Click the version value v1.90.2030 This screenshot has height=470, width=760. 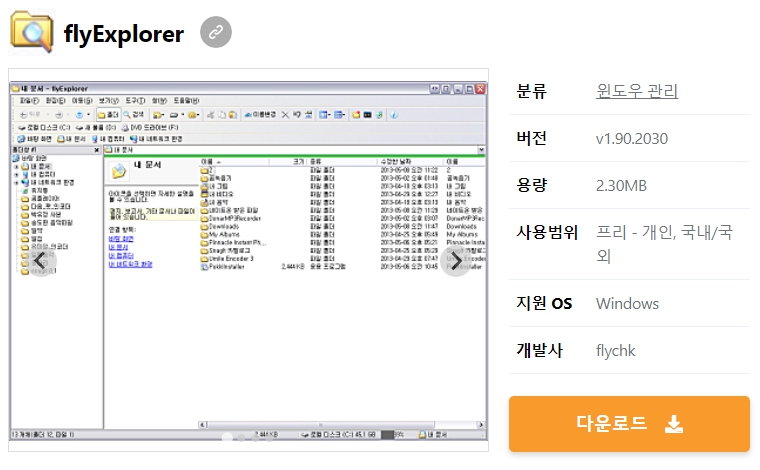pyautogui.click(x=632, y=139)
